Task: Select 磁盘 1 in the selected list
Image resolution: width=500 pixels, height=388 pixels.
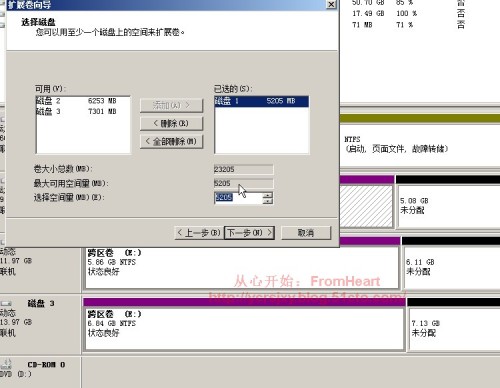Action: pos(261,101)
